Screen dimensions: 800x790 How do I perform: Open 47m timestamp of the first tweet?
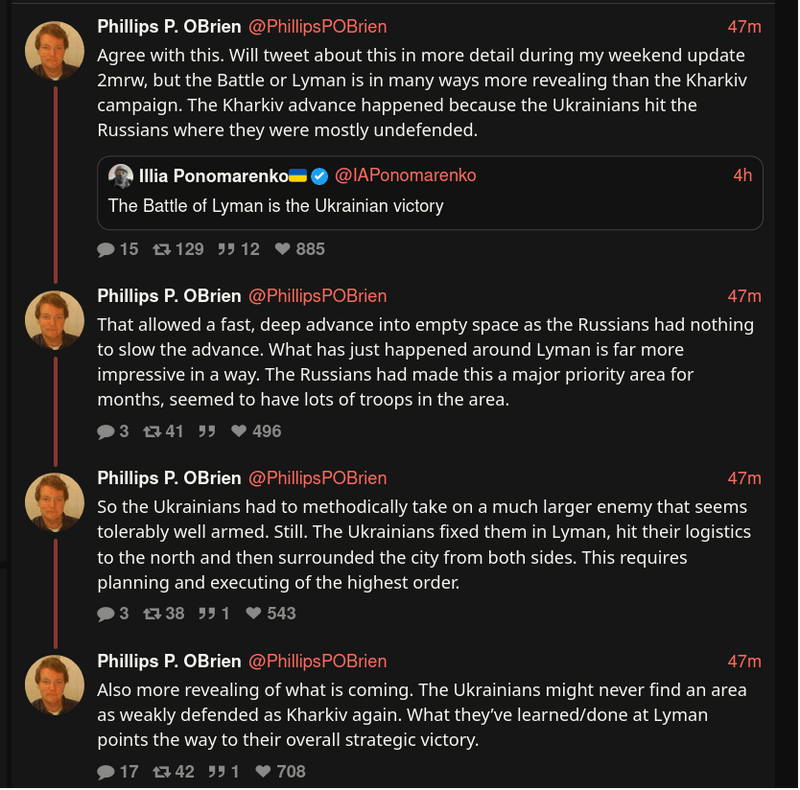pos(743,27)
